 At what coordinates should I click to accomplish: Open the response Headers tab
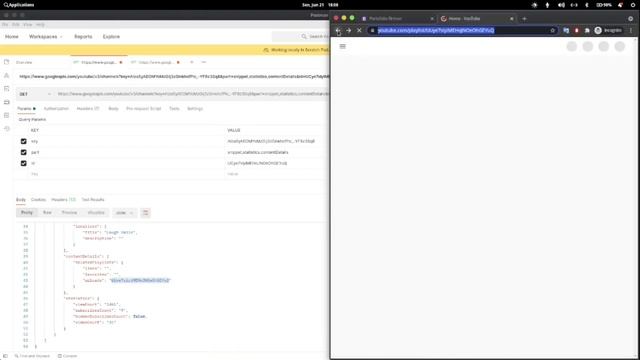pyautogui.click(x=63, y=200)
